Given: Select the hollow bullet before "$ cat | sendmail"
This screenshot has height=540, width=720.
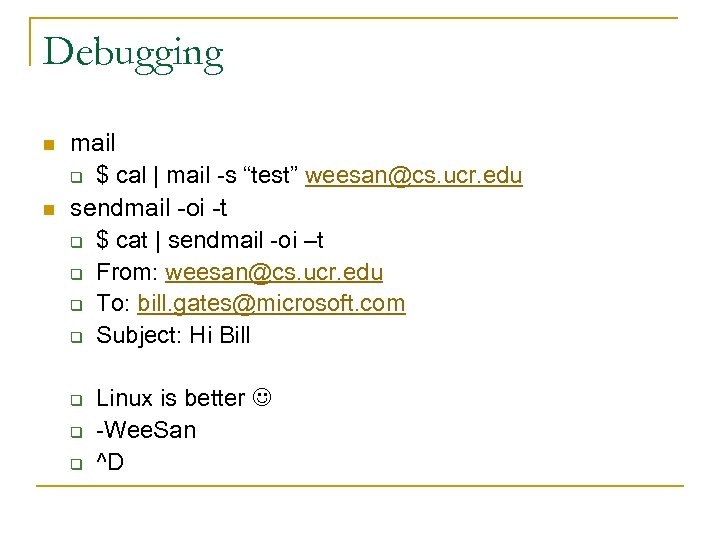Looking at the screenshot, I should click(x=75, y=243).
